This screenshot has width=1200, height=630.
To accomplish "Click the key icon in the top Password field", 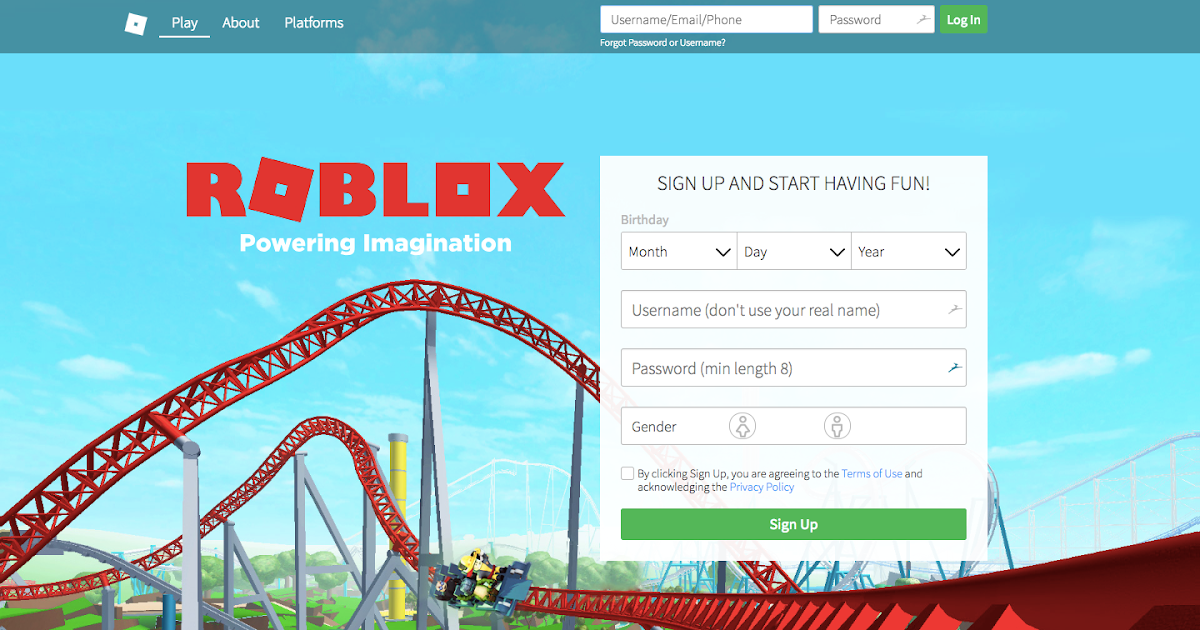I will 922,19.
